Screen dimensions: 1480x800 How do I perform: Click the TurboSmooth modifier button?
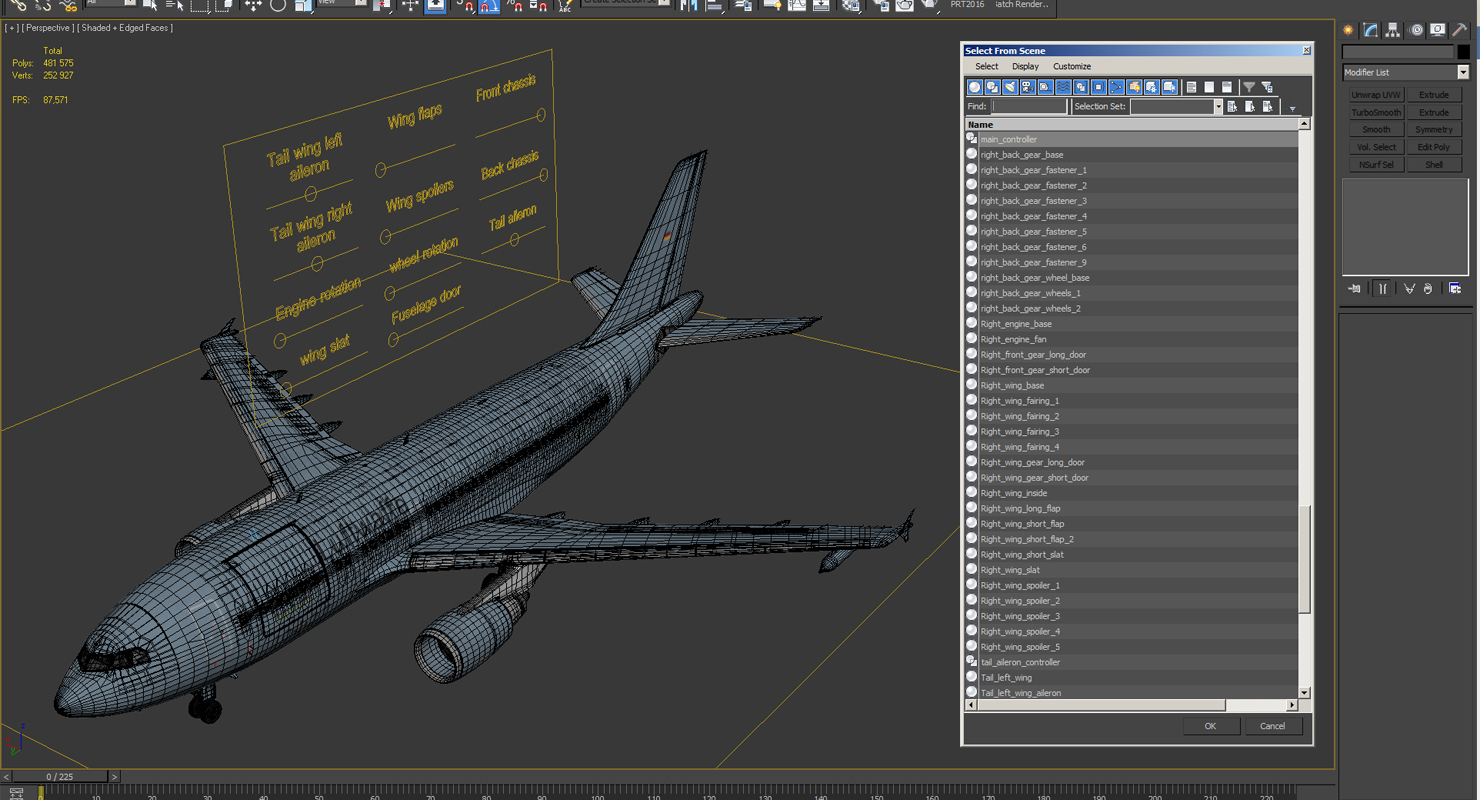pyautogui.click(x=1375, y=112)
